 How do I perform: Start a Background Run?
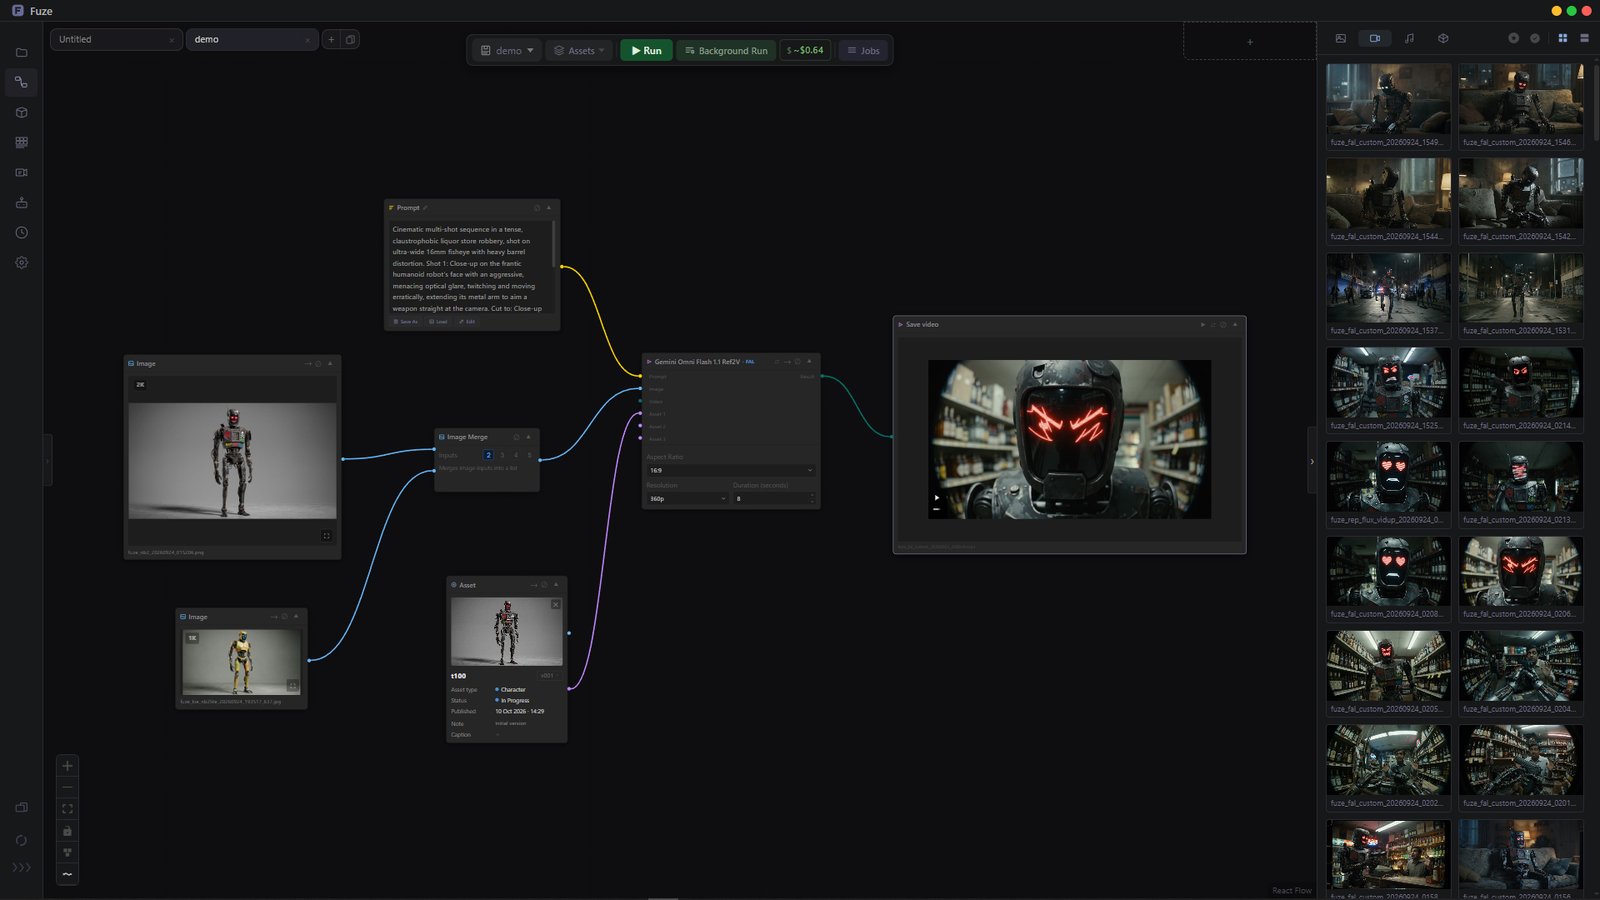pyautogui.click(x=726, y=50)
